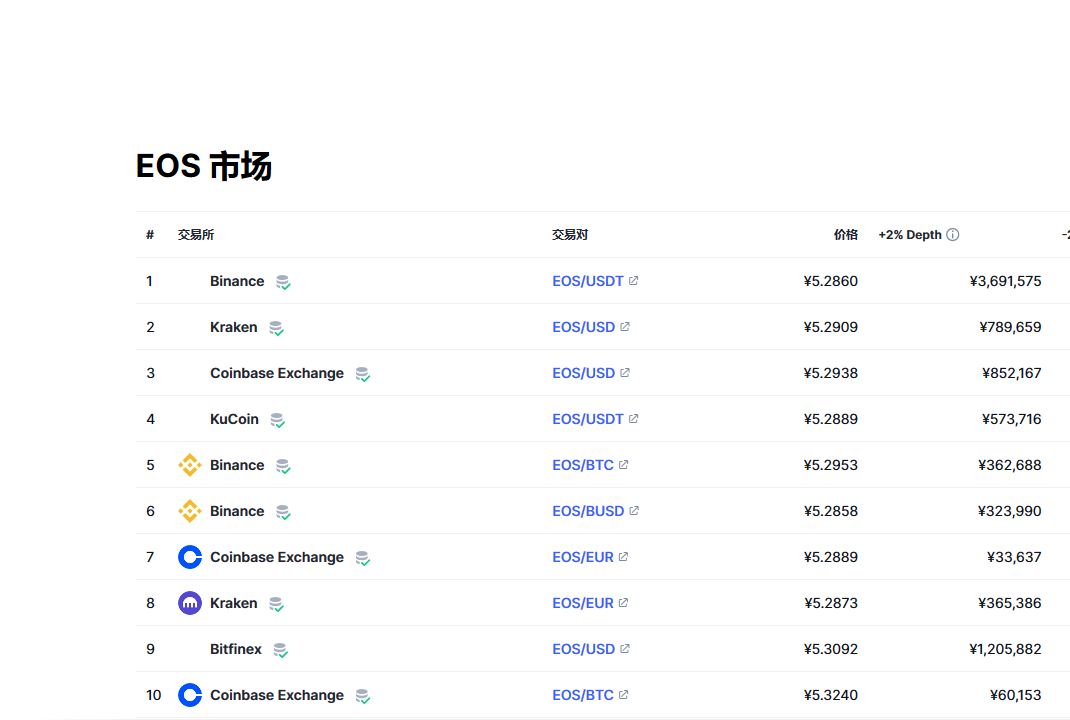Open Kraken EOS/EUR pair link
The height and width of the screenshot is (720, 1070).
(x=583, y=603)
